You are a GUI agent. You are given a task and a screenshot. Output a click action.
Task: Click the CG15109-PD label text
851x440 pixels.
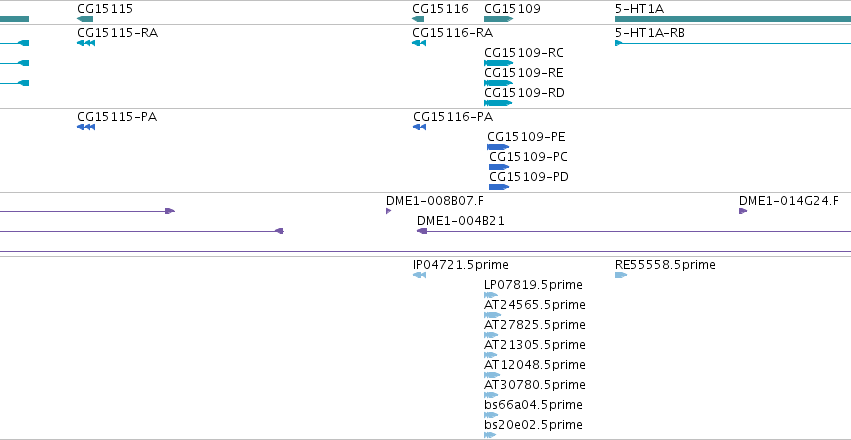pyautogui.click(x=529, y=177)
